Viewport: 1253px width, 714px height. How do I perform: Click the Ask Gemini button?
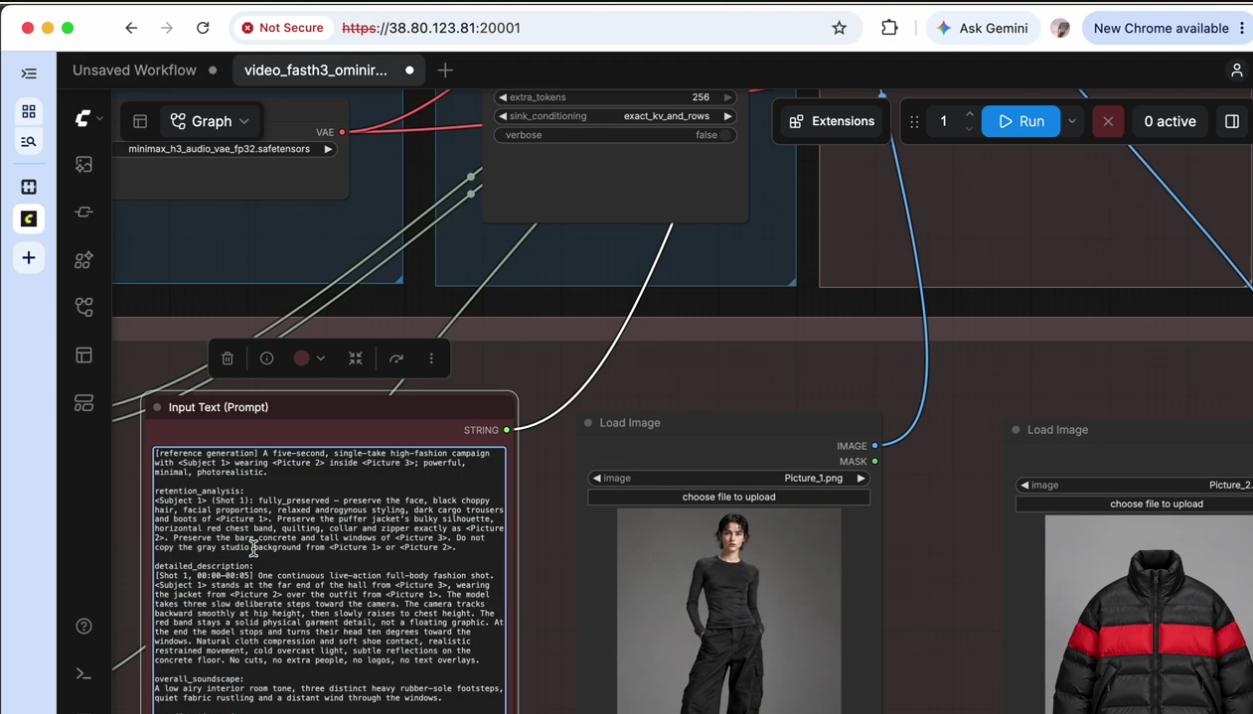983,28
